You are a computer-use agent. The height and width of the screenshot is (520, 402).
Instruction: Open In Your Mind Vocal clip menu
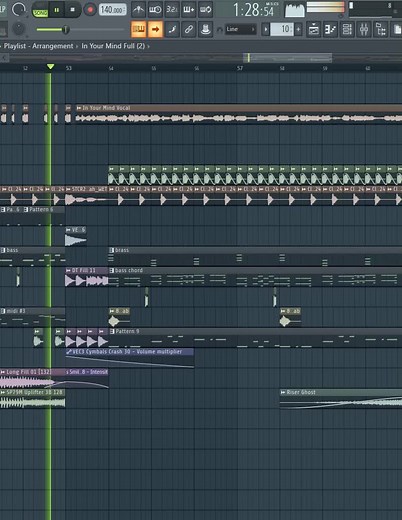click(x=79, y=108)
